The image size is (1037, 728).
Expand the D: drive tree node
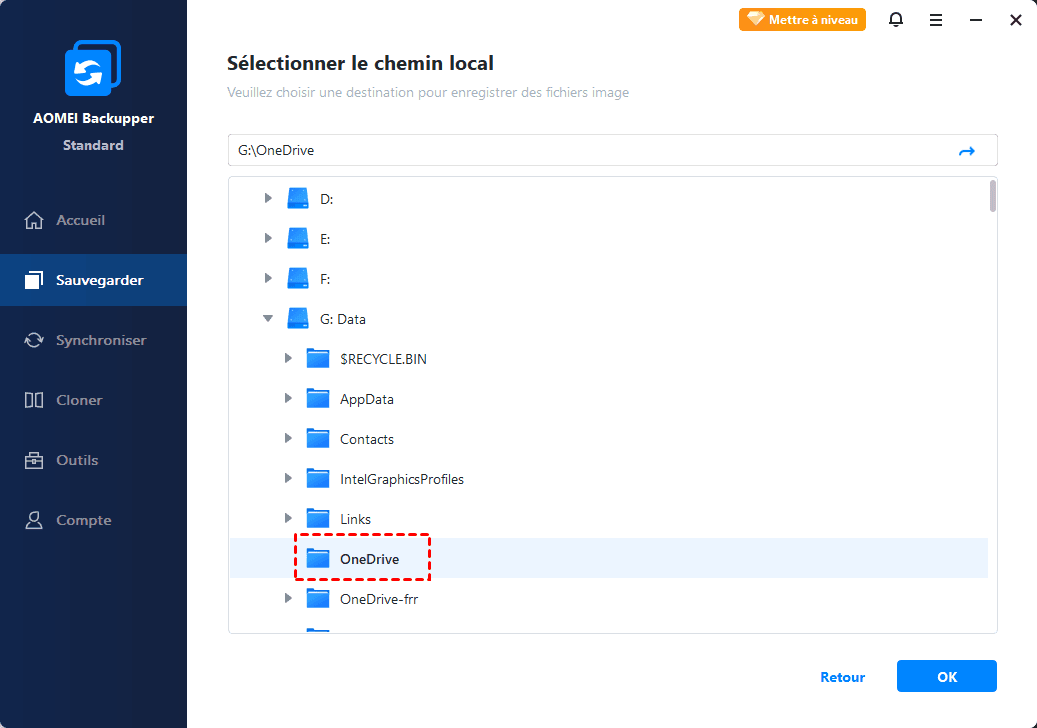pyautogui.click(x=268, y=199)
